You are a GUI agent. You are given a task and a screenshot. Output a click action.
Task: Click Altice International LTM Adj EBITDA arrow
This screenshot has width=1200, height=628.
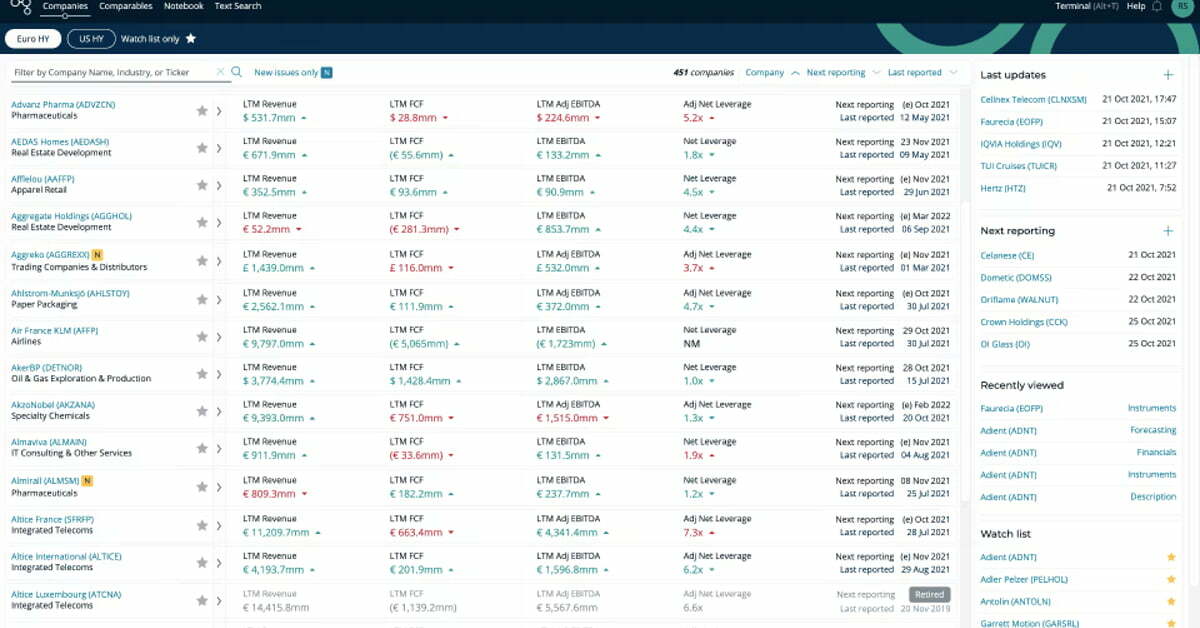point(608,570)
